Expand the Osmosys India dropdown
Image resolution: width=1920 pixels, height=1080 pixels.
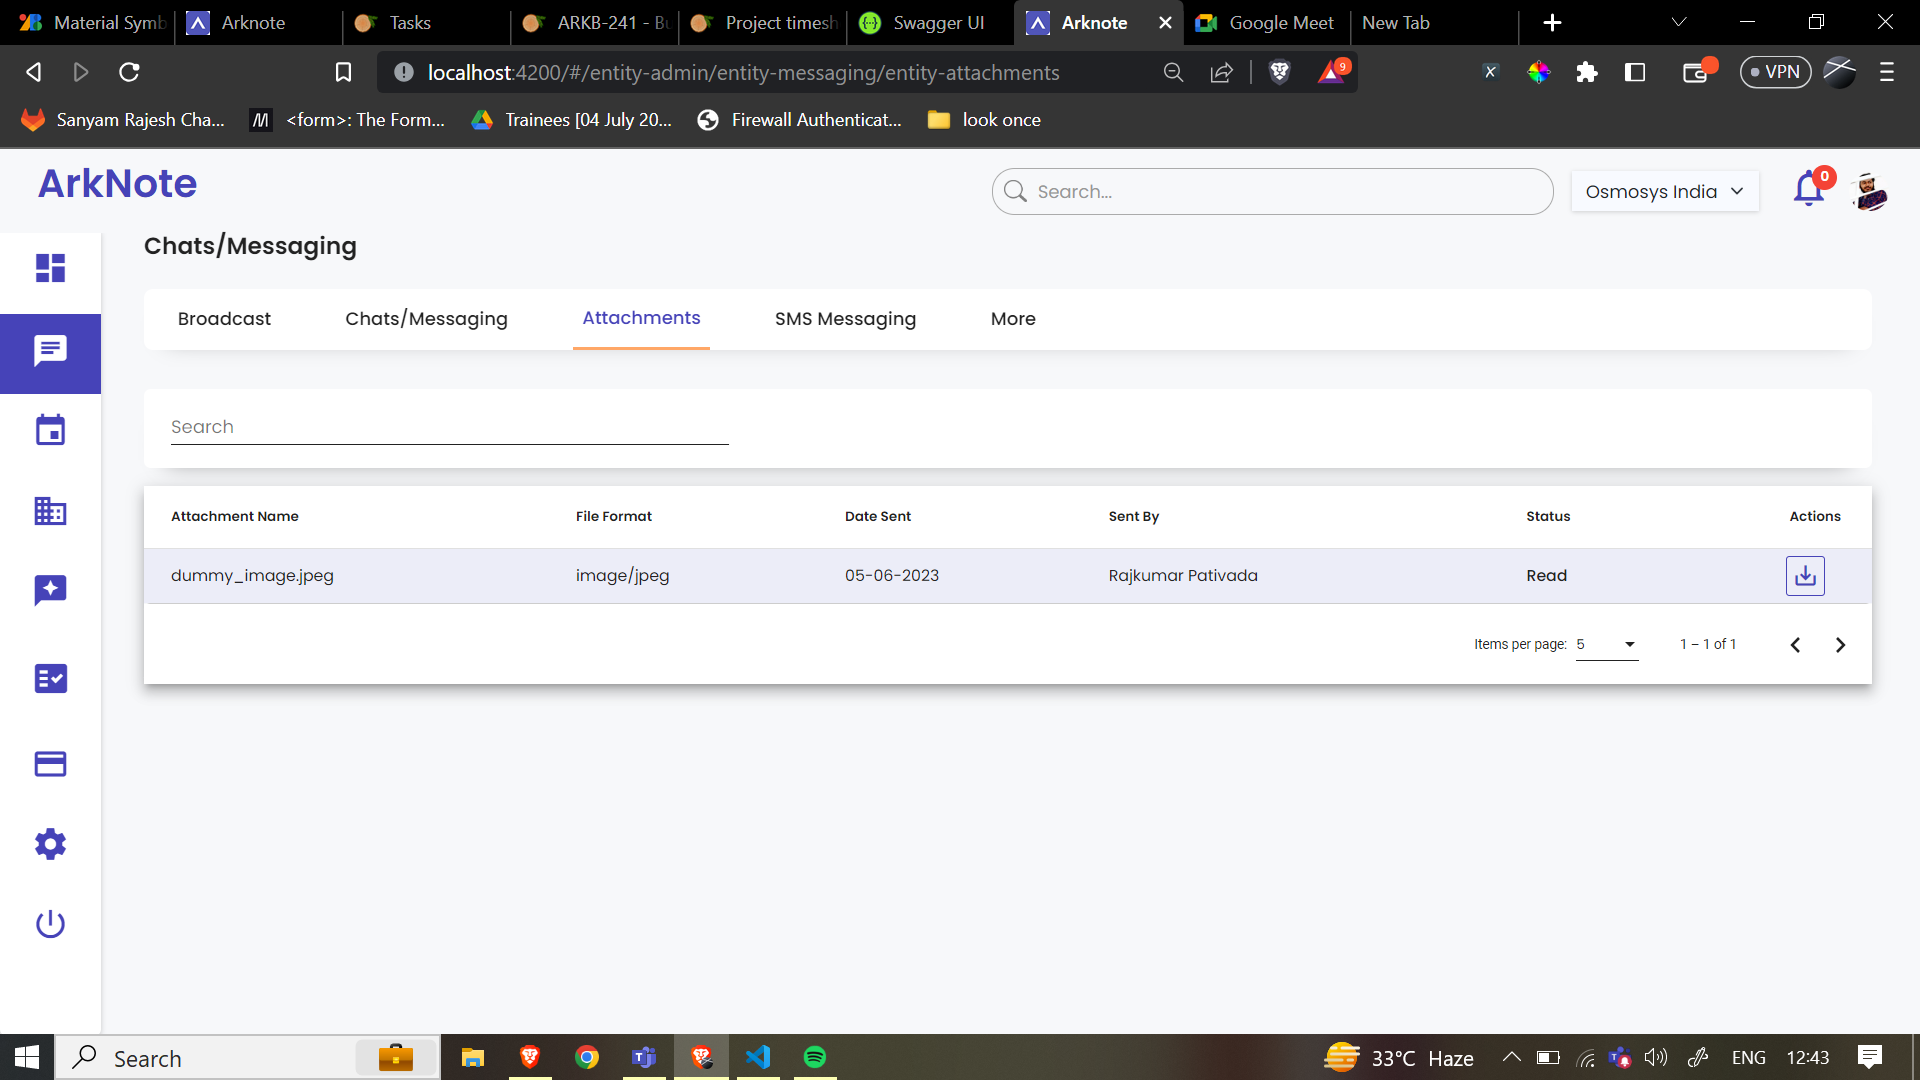1664,191
